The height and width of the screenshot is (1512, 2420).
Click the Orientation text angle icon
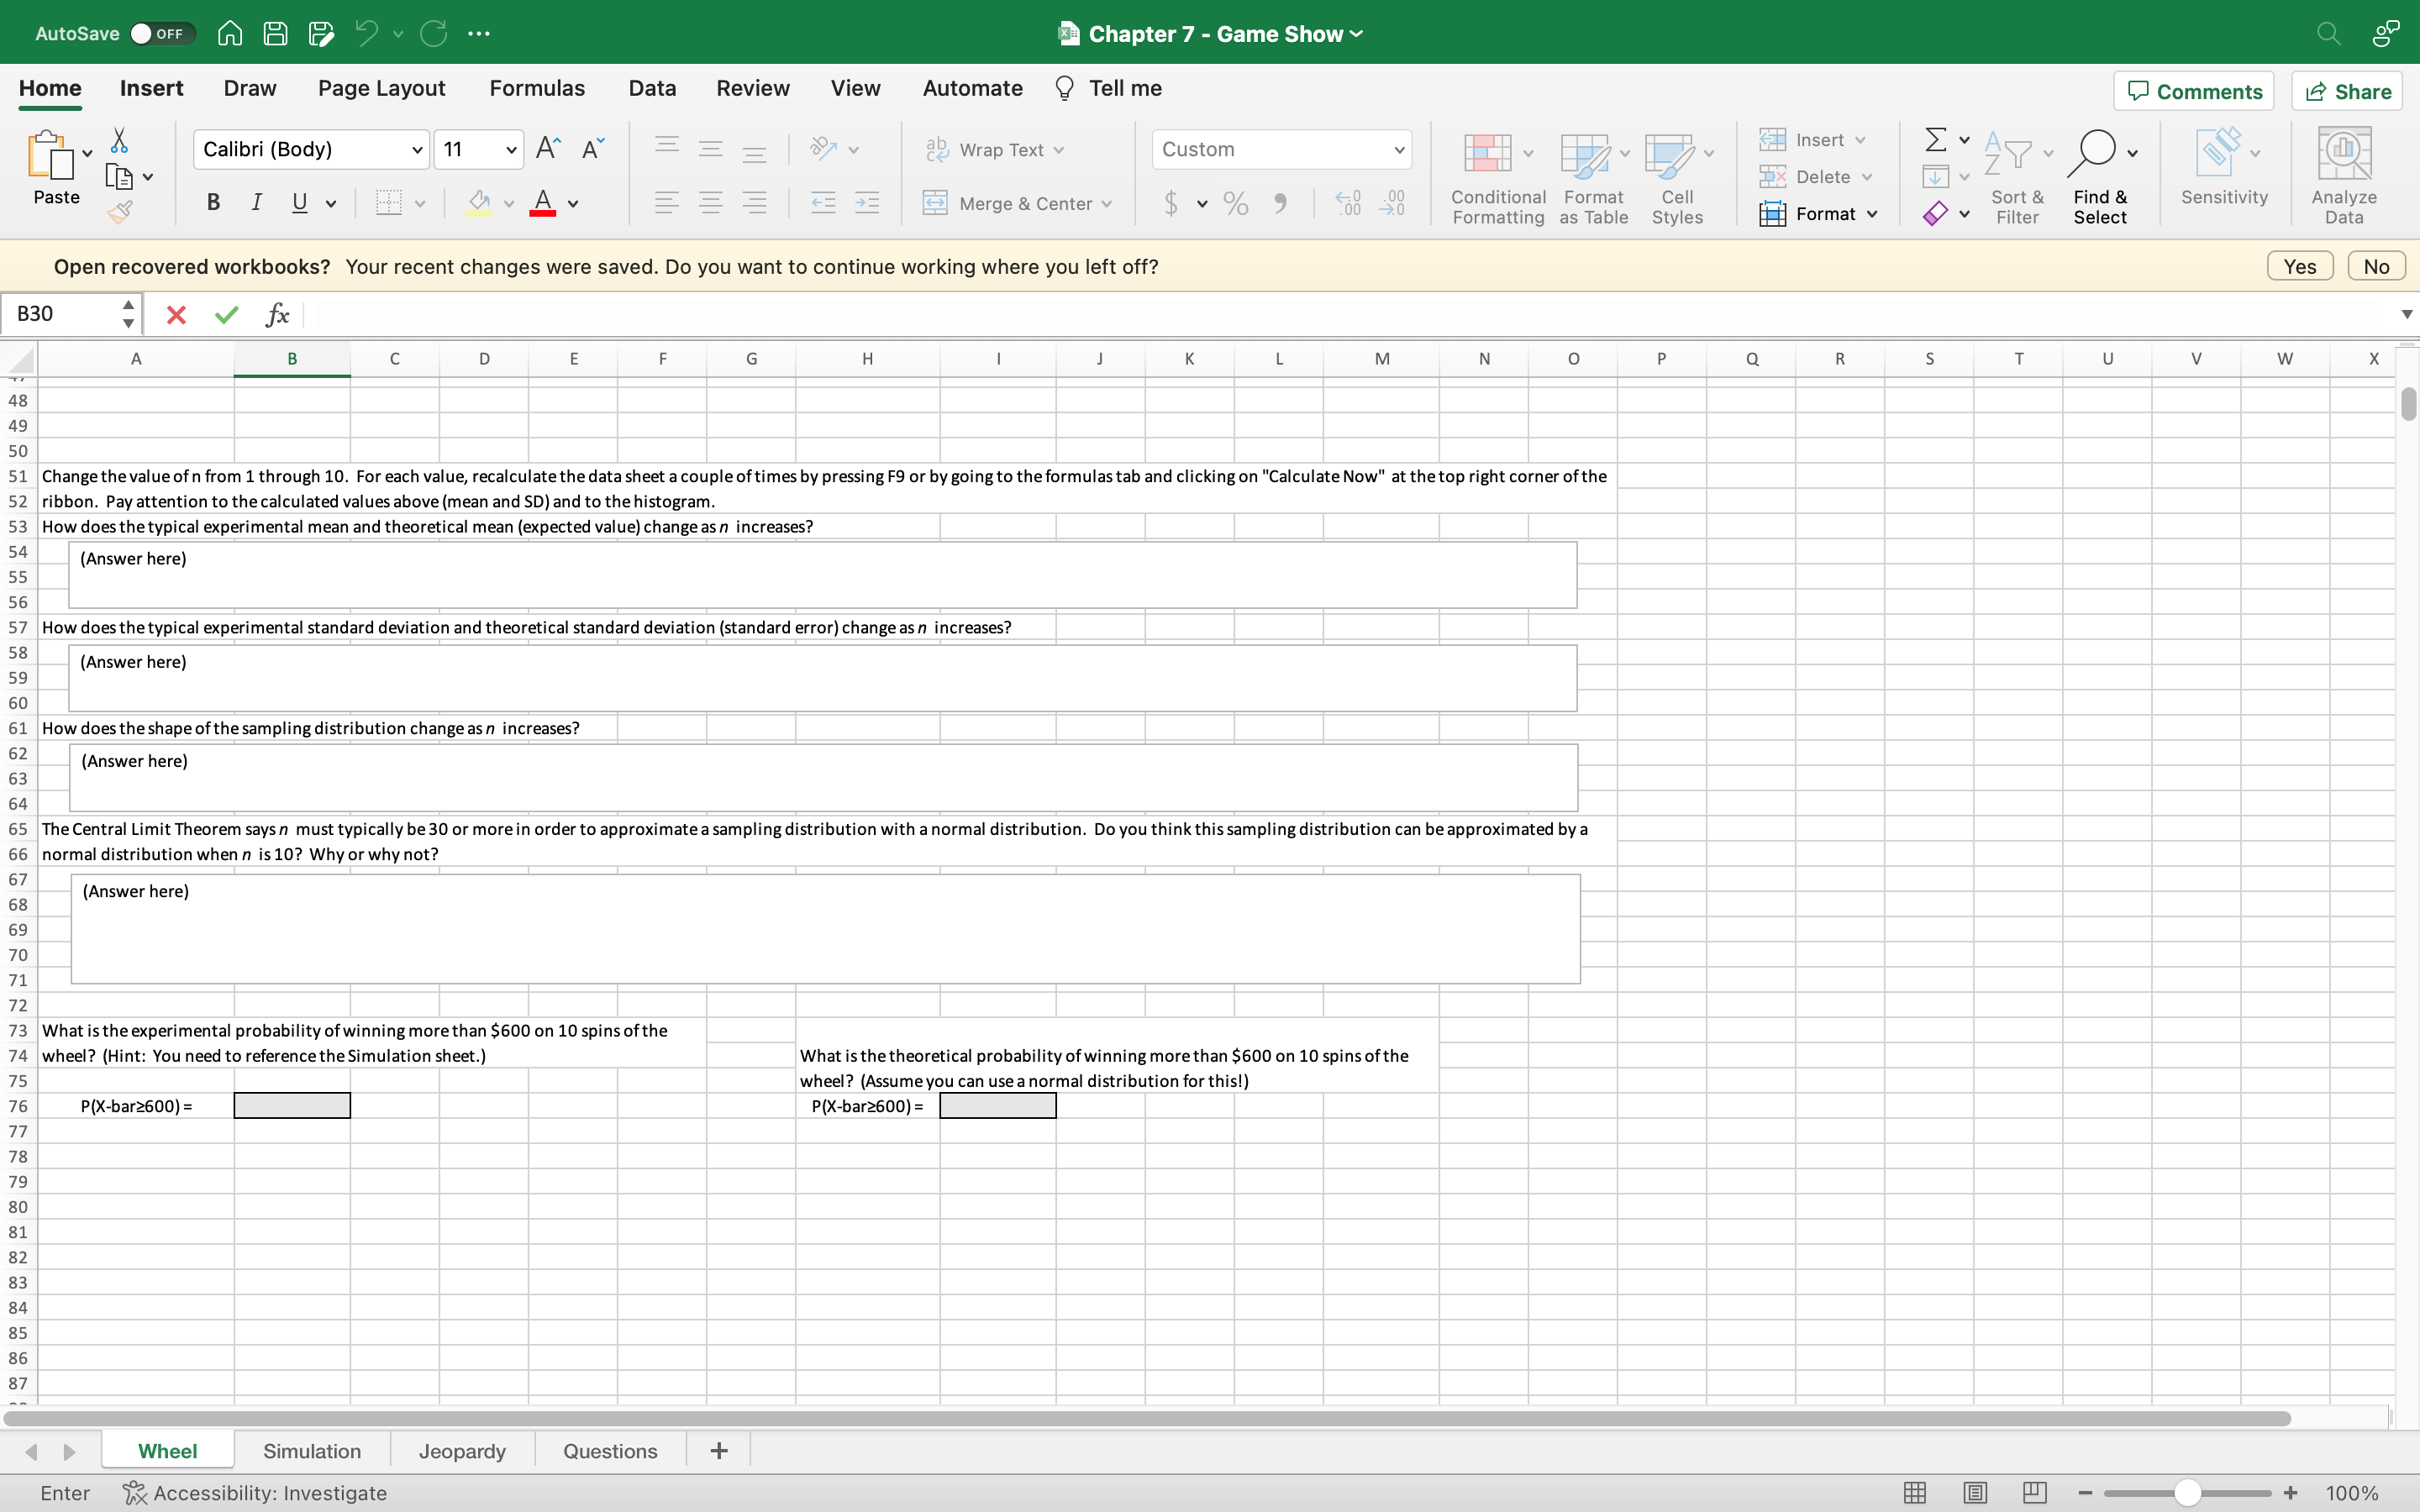[823, 149]
